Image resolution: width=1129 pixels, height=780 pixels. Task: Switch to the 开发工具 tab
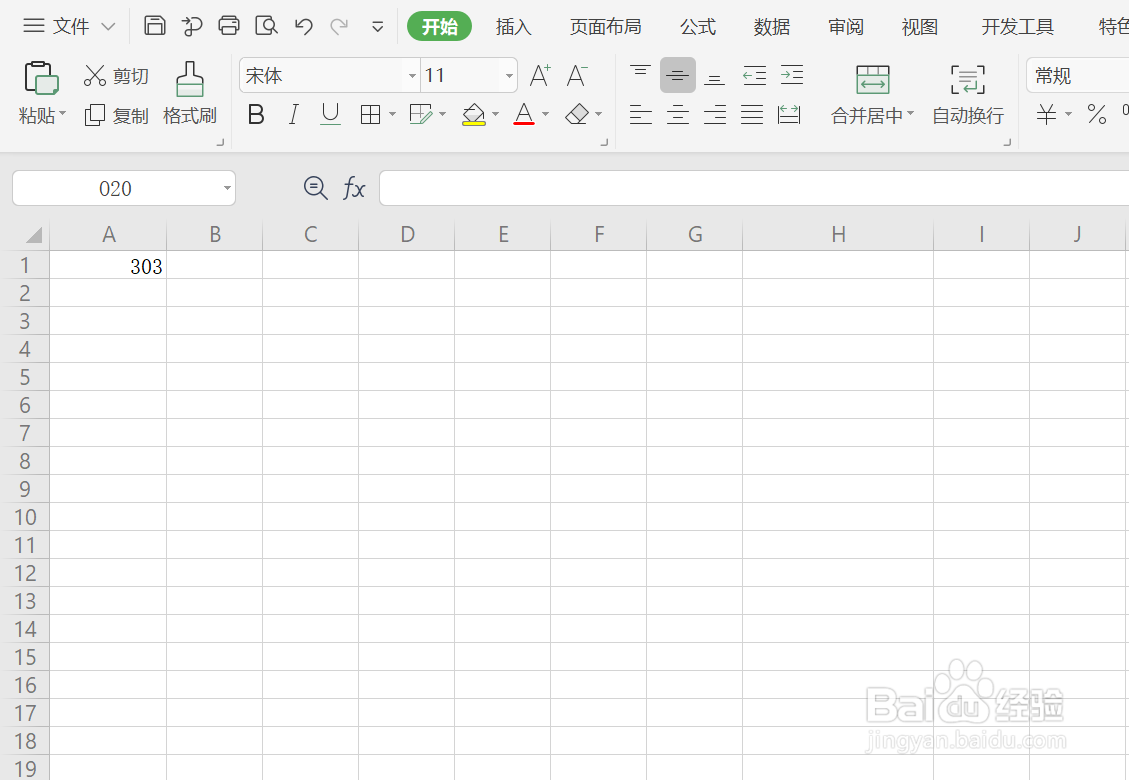pos(1017,27)
